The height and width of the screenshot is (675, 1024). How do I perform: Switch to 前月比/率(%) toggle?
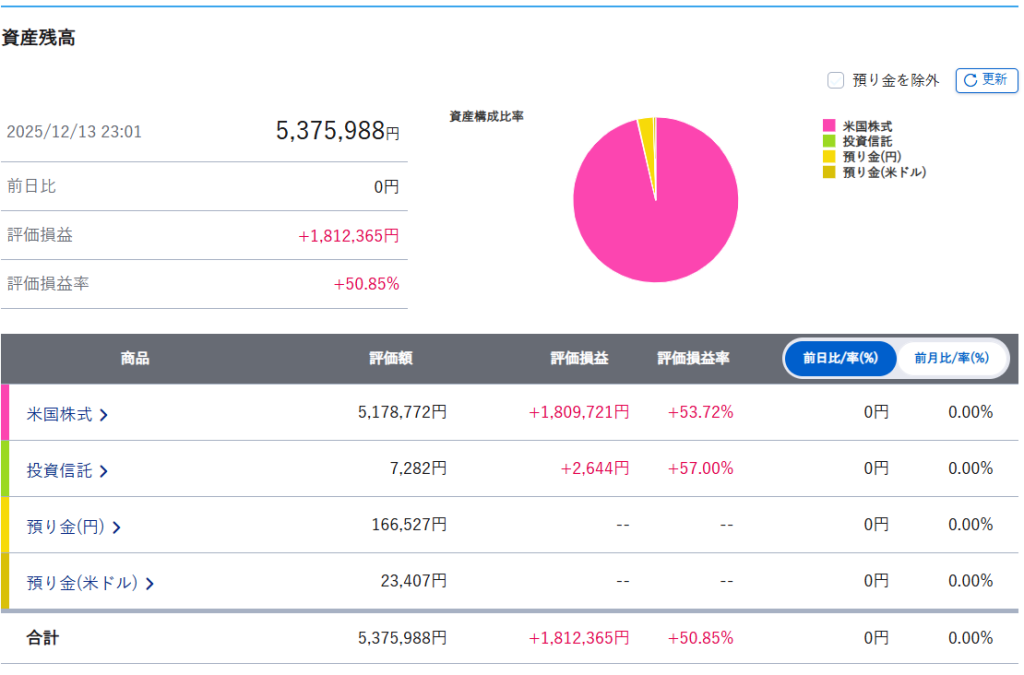click(951, 358)
